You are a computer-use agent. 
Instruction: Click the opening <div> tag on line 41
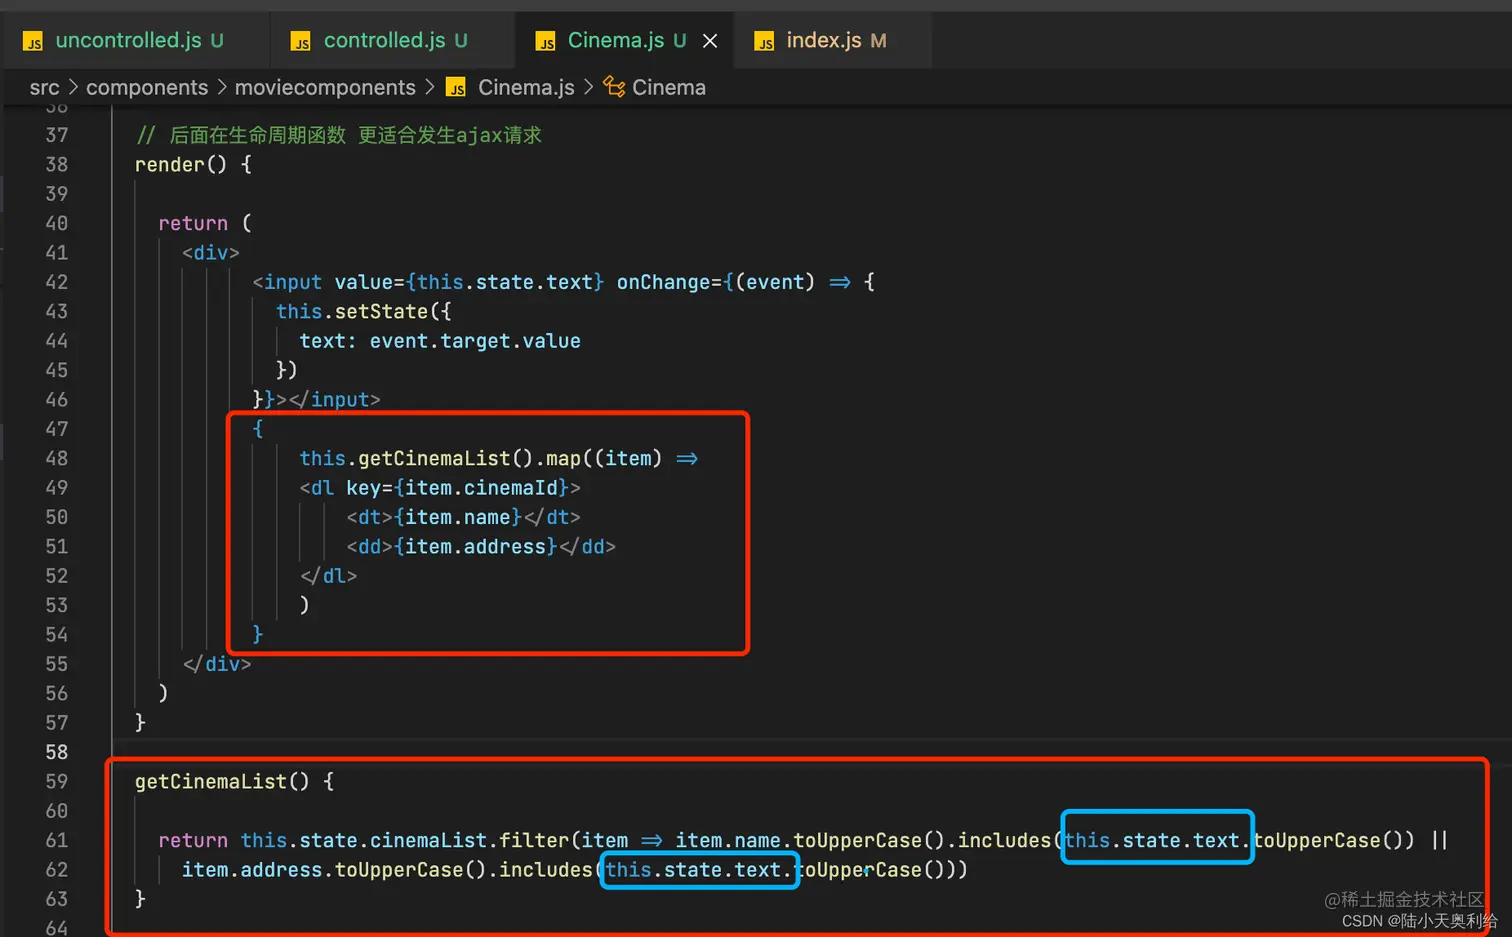click(x=211, y=253)
